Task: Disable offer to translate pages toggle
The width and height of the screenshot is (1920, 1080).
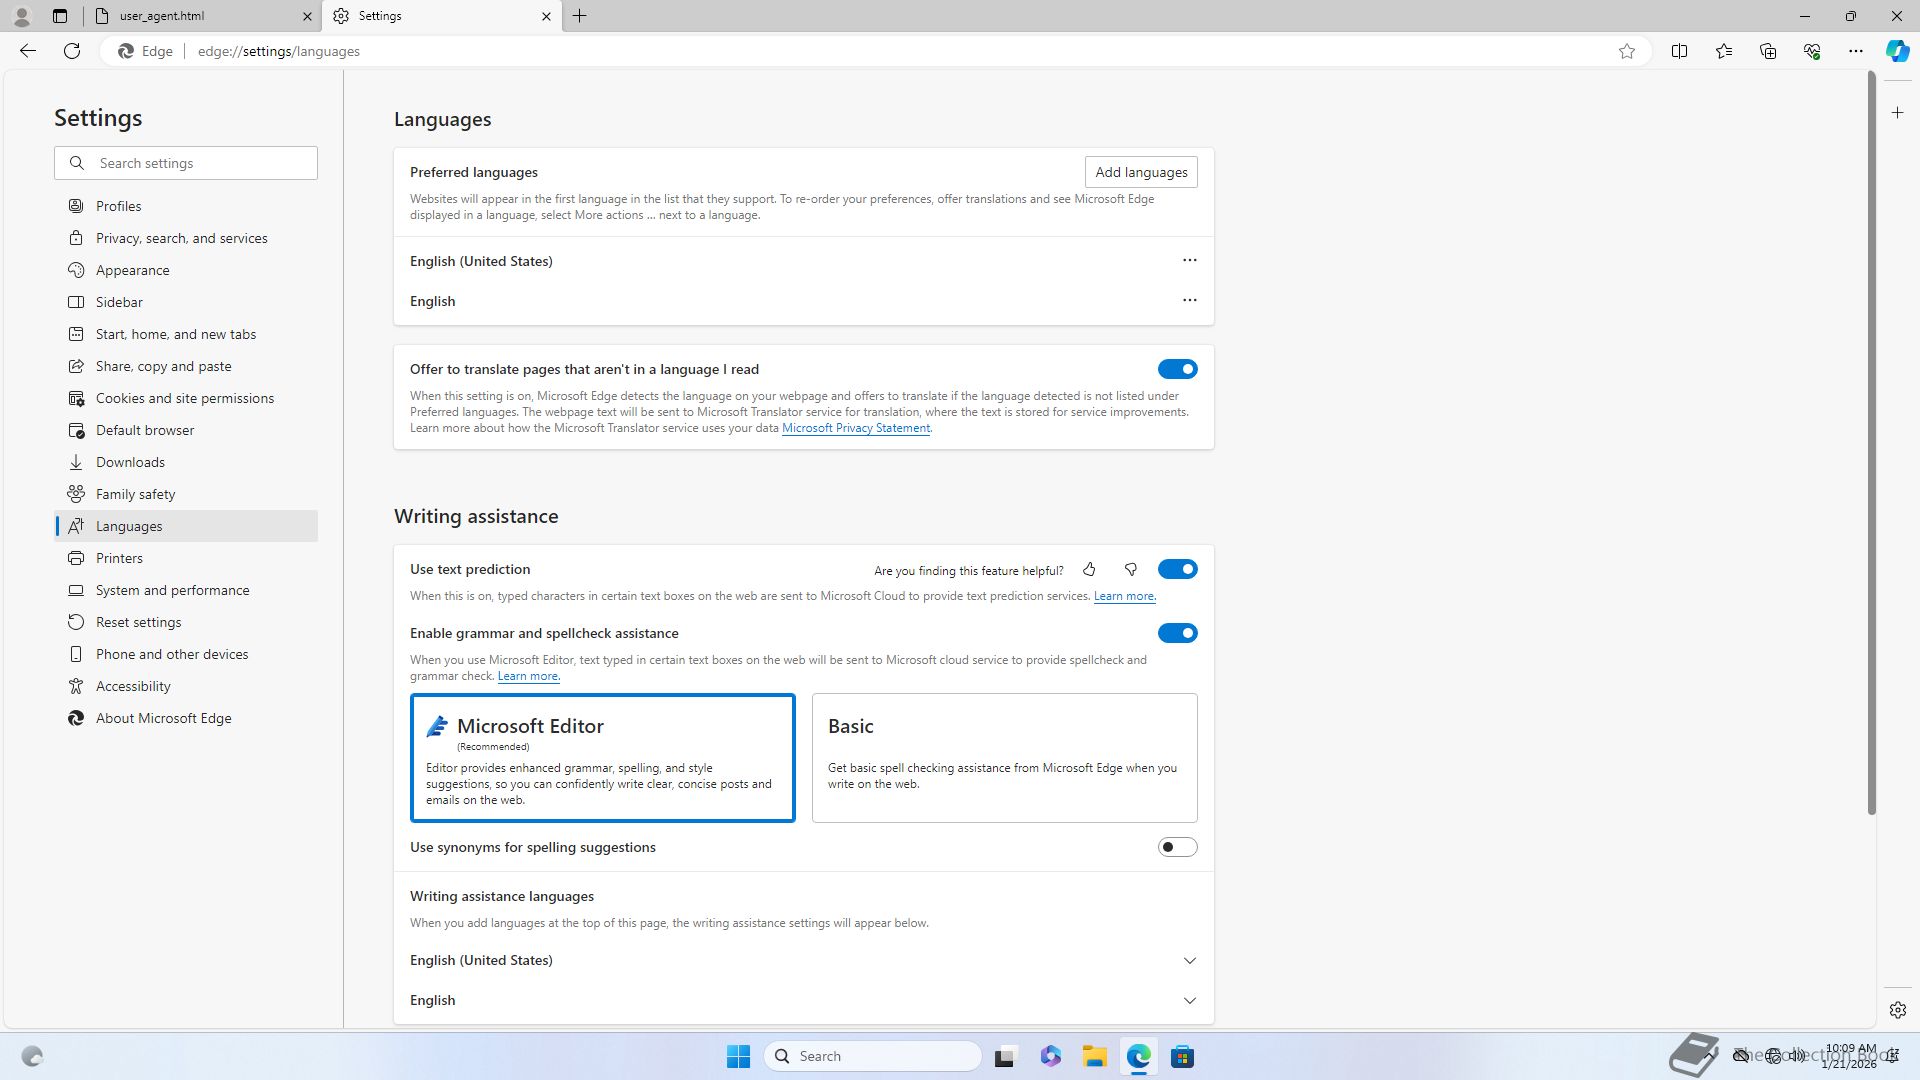Action: coord(1177,369)
